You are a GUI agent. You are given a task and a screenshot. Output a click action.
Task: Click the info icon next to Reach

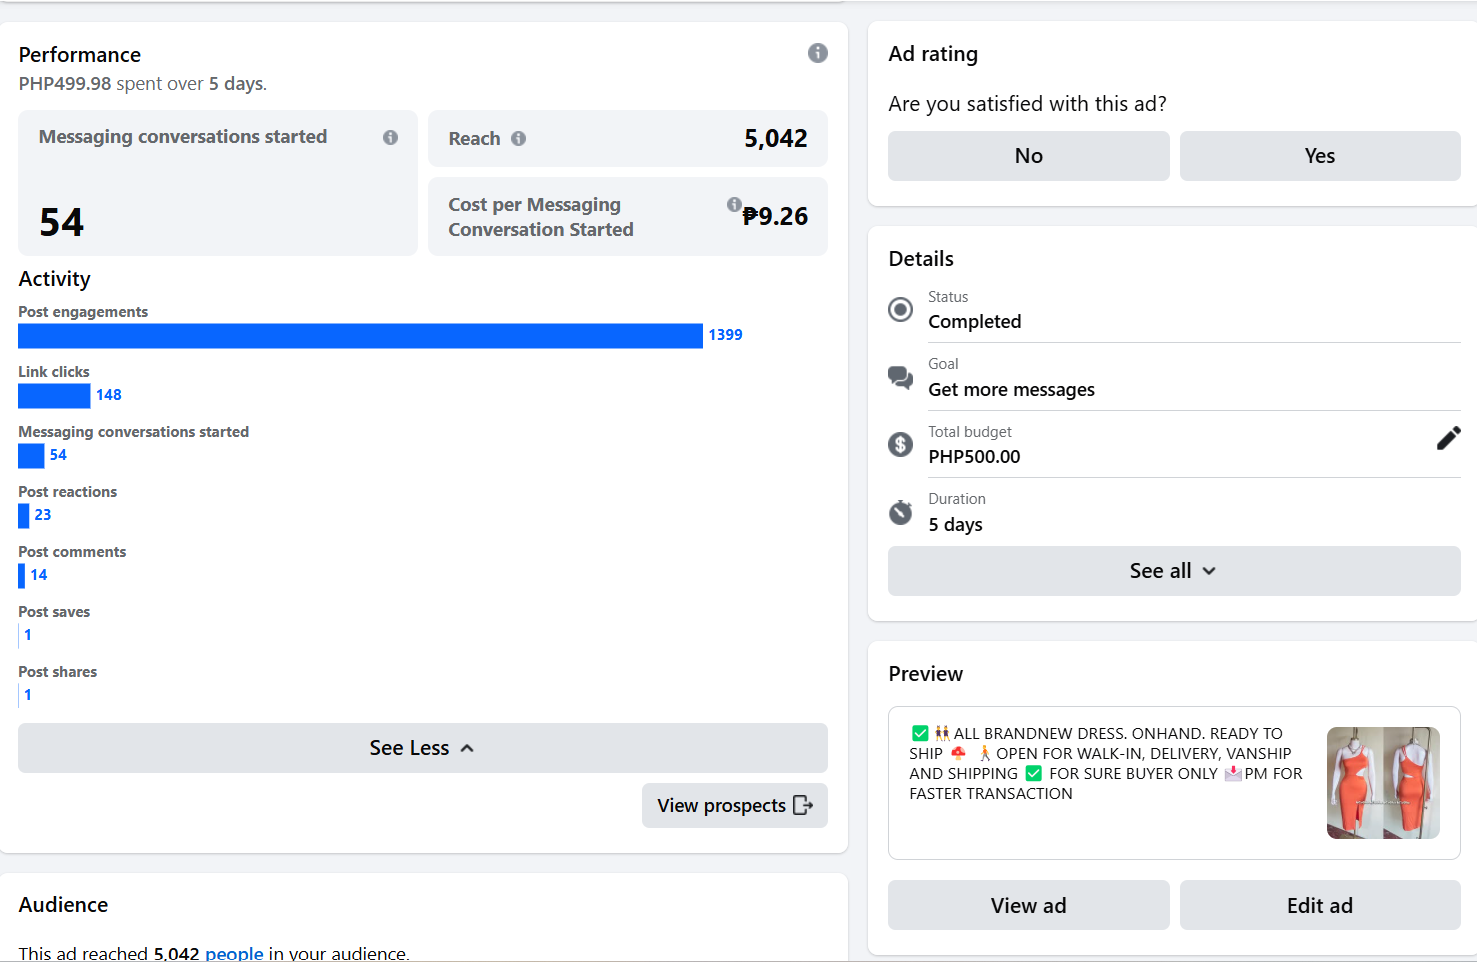pos(518,139)
